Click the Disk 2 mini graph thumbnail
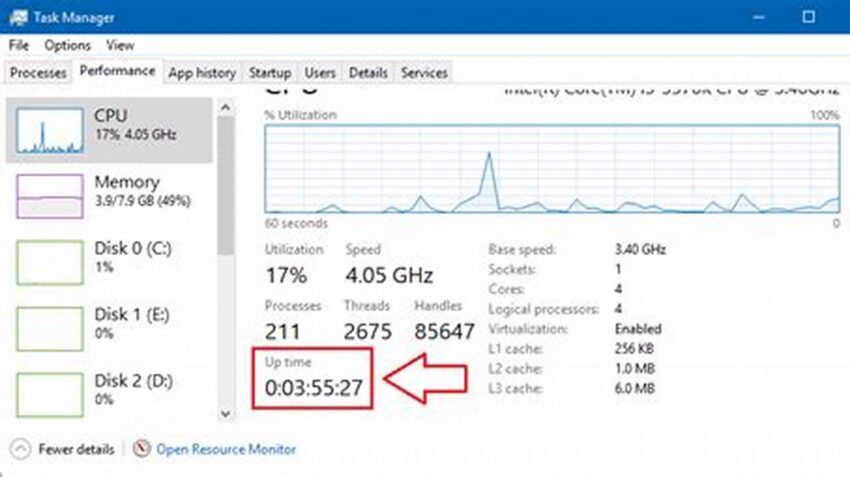The image size is (850, 477). click(x=50, y=395)
